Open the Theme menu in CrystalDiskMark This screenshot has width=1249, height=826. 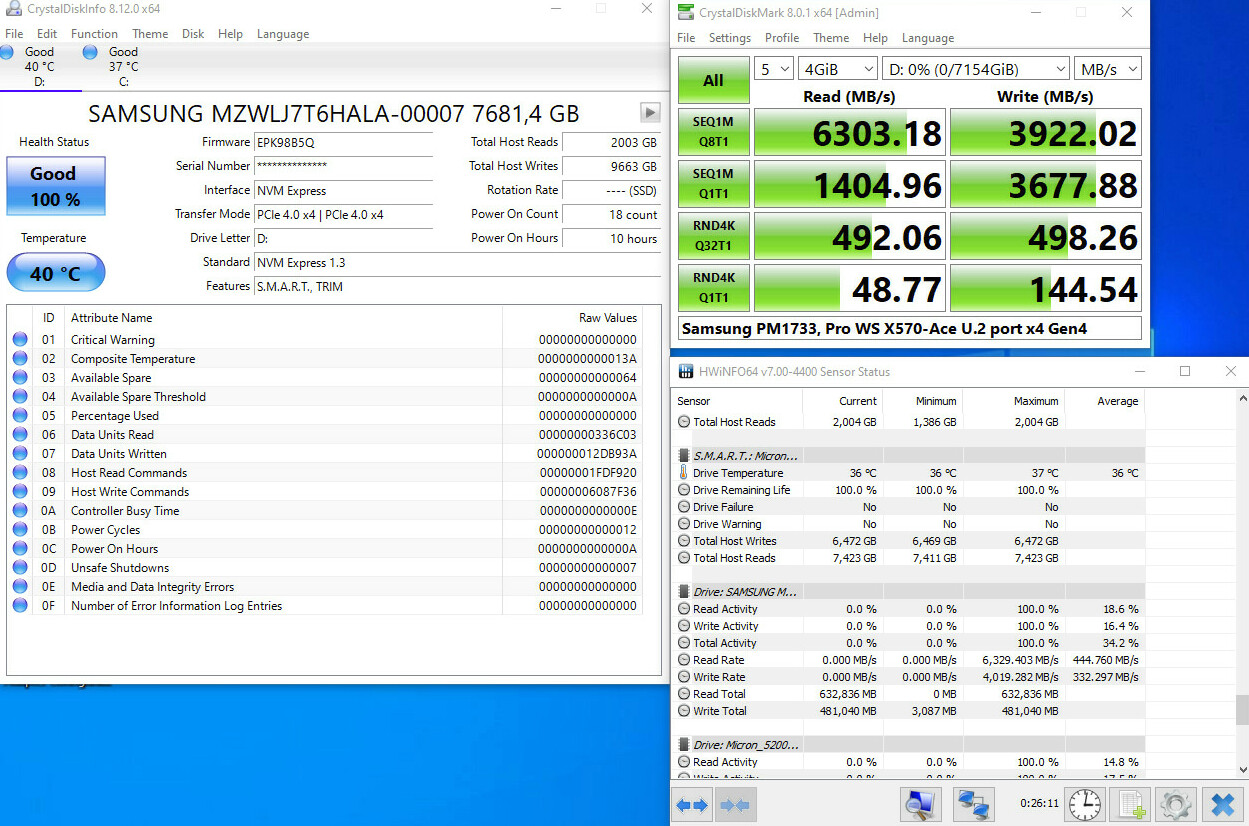831,38
